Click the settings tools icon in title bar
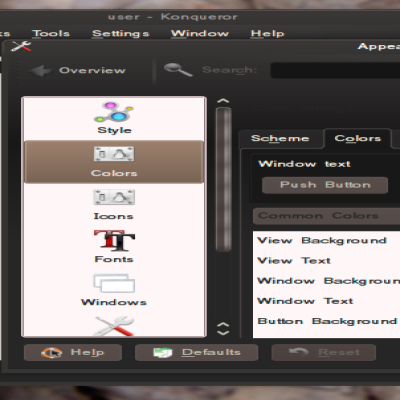 [21, 46]
